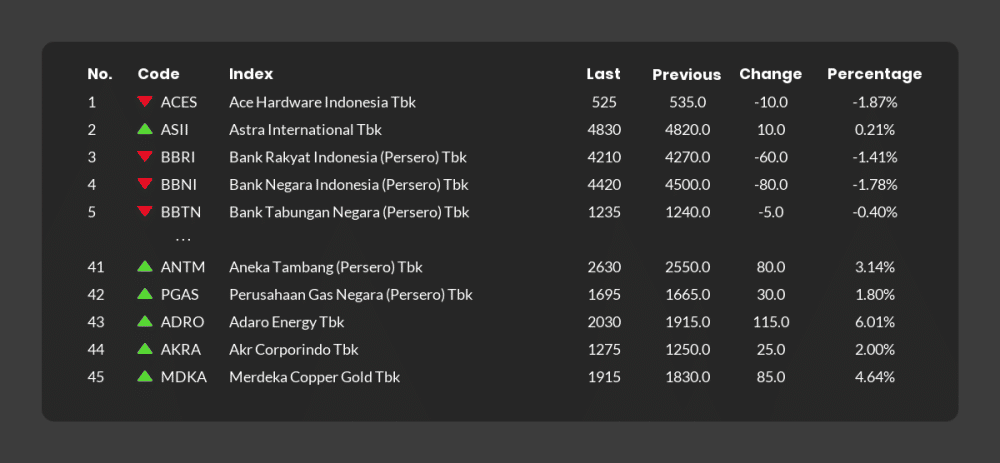Click the red down arrow beside BBTN
1000x463 pixels.
(x=145, y=211)
